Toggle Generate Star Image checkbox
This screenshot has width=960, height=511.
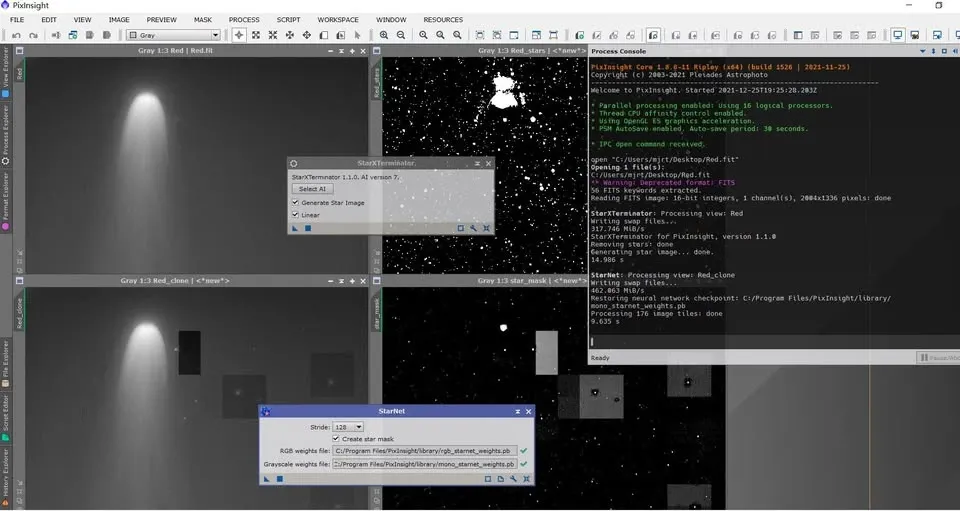coord(296,203)
